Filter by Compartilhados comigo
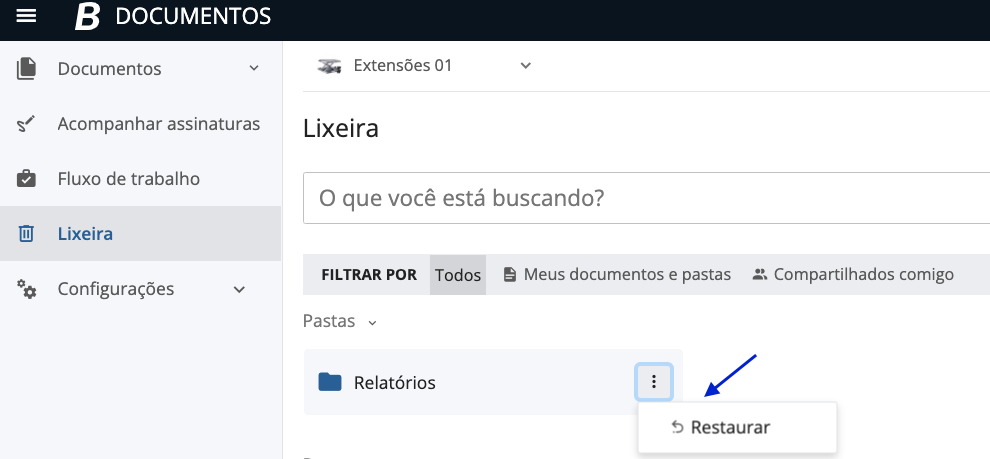 853,274
